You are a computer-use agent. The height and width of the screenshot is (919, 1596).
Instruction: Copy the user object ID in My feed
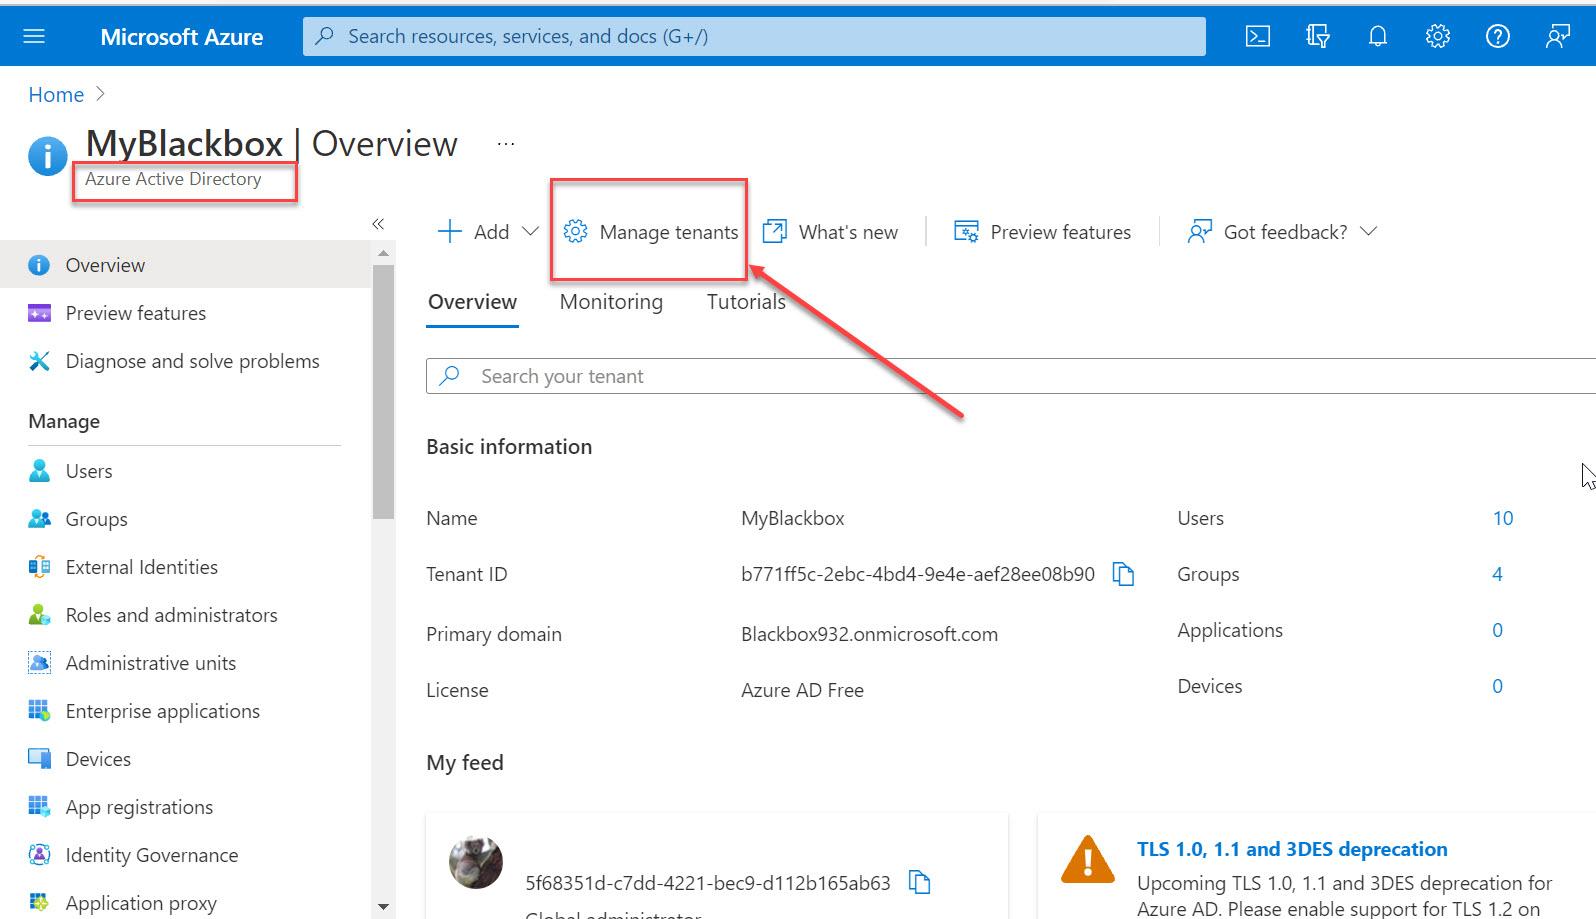point(919,882)
